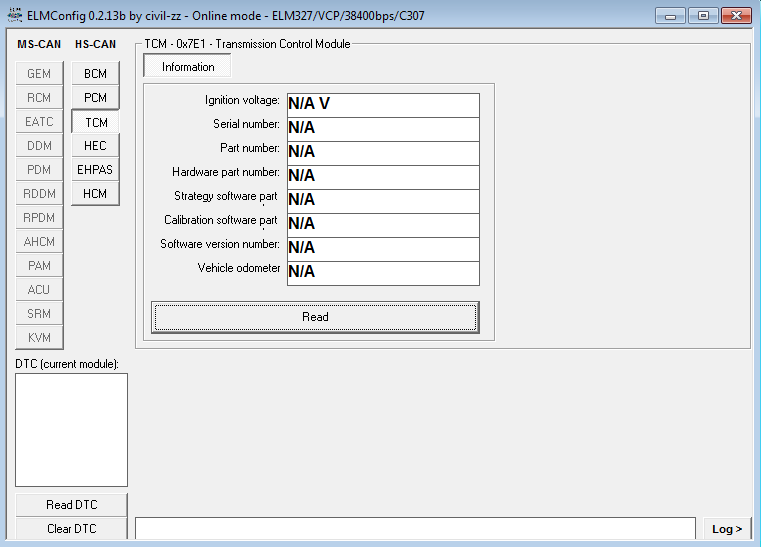Click the ELMConfig title bar app icon
The height and width of the screenshot is (547, 761).
[x=15, y=16]
